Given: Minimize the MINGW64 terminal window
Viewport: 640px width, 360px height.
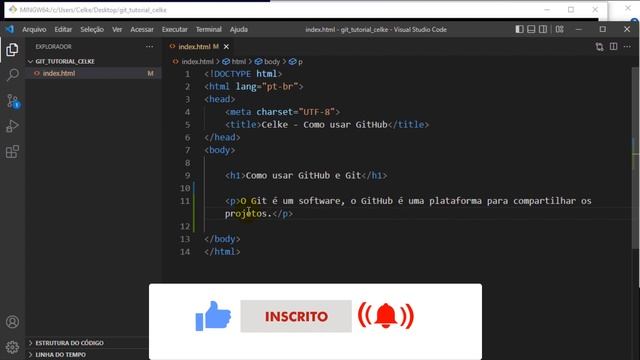Looking at the screenshot, I should (547, 10).
